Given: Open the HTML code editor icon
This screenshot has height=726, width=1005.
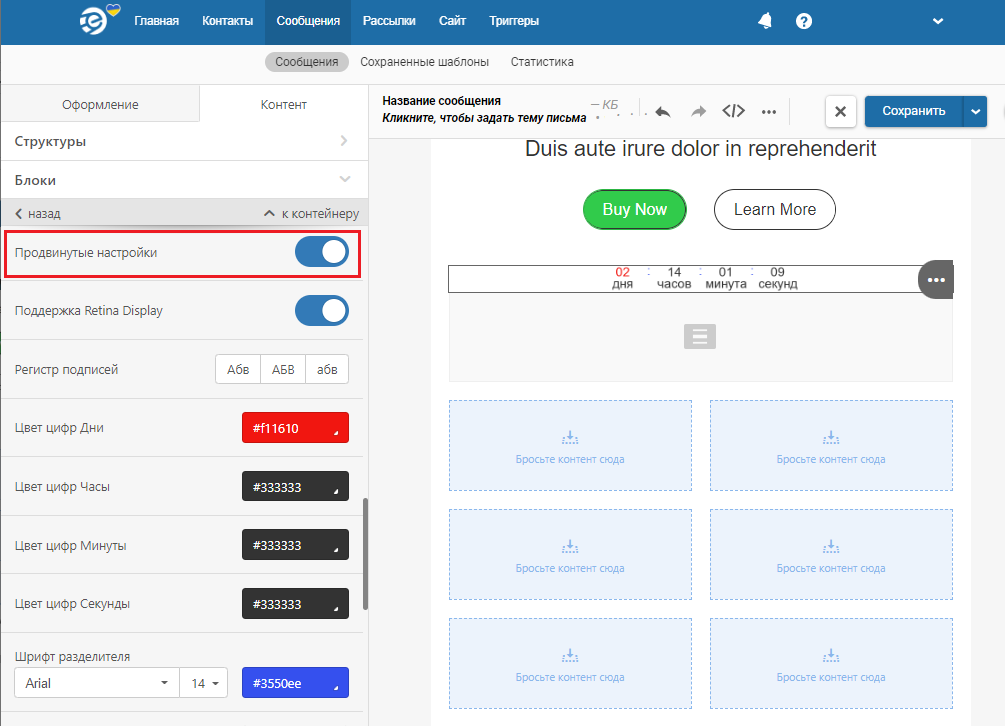Looking at the screenshot, I should tap(733, 111).
